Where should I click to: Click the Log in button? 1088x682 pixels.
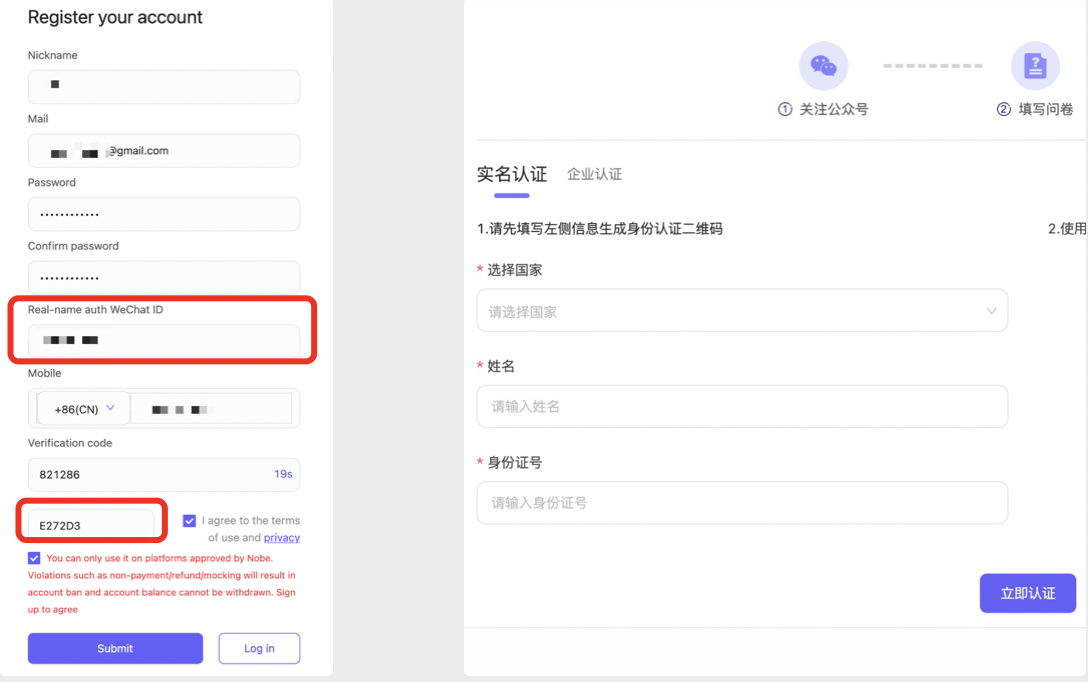click(259, 648)
